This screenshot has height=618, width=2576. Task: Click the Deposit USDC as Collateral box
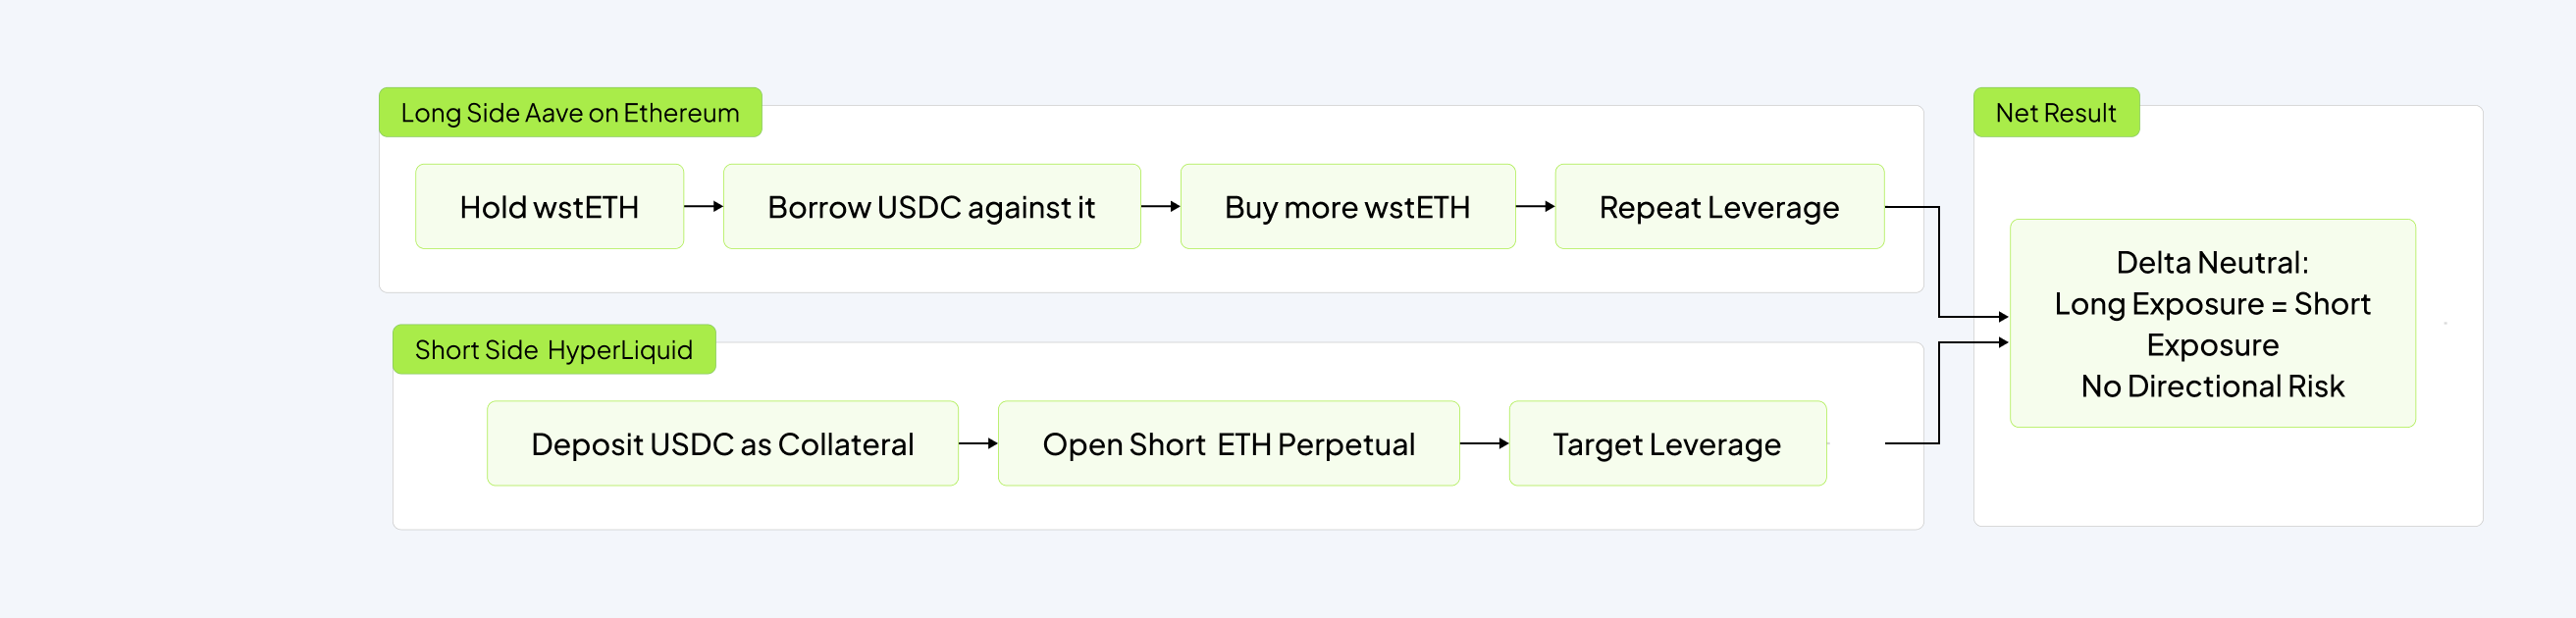pos(722,444)
